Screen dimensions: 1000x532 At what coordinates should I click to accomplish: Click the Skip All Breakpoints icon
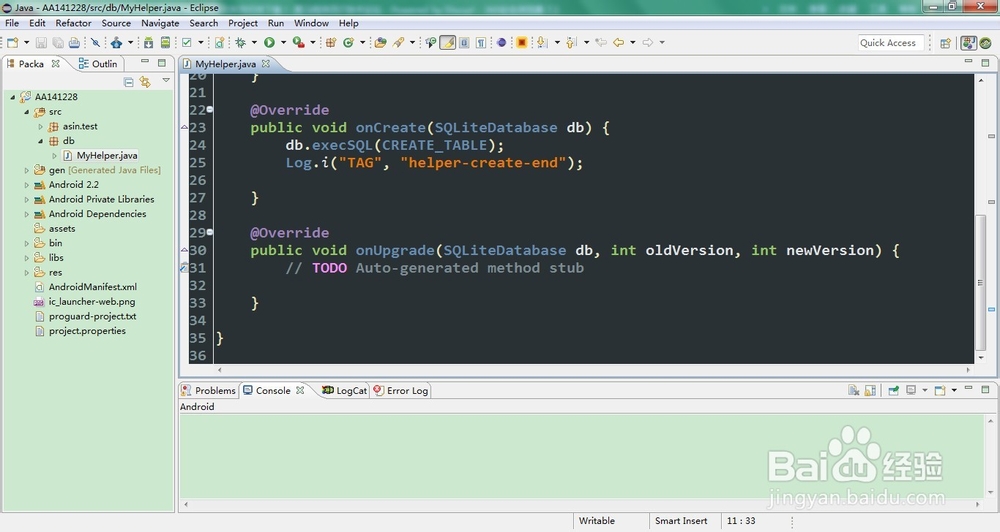[95, 43]
